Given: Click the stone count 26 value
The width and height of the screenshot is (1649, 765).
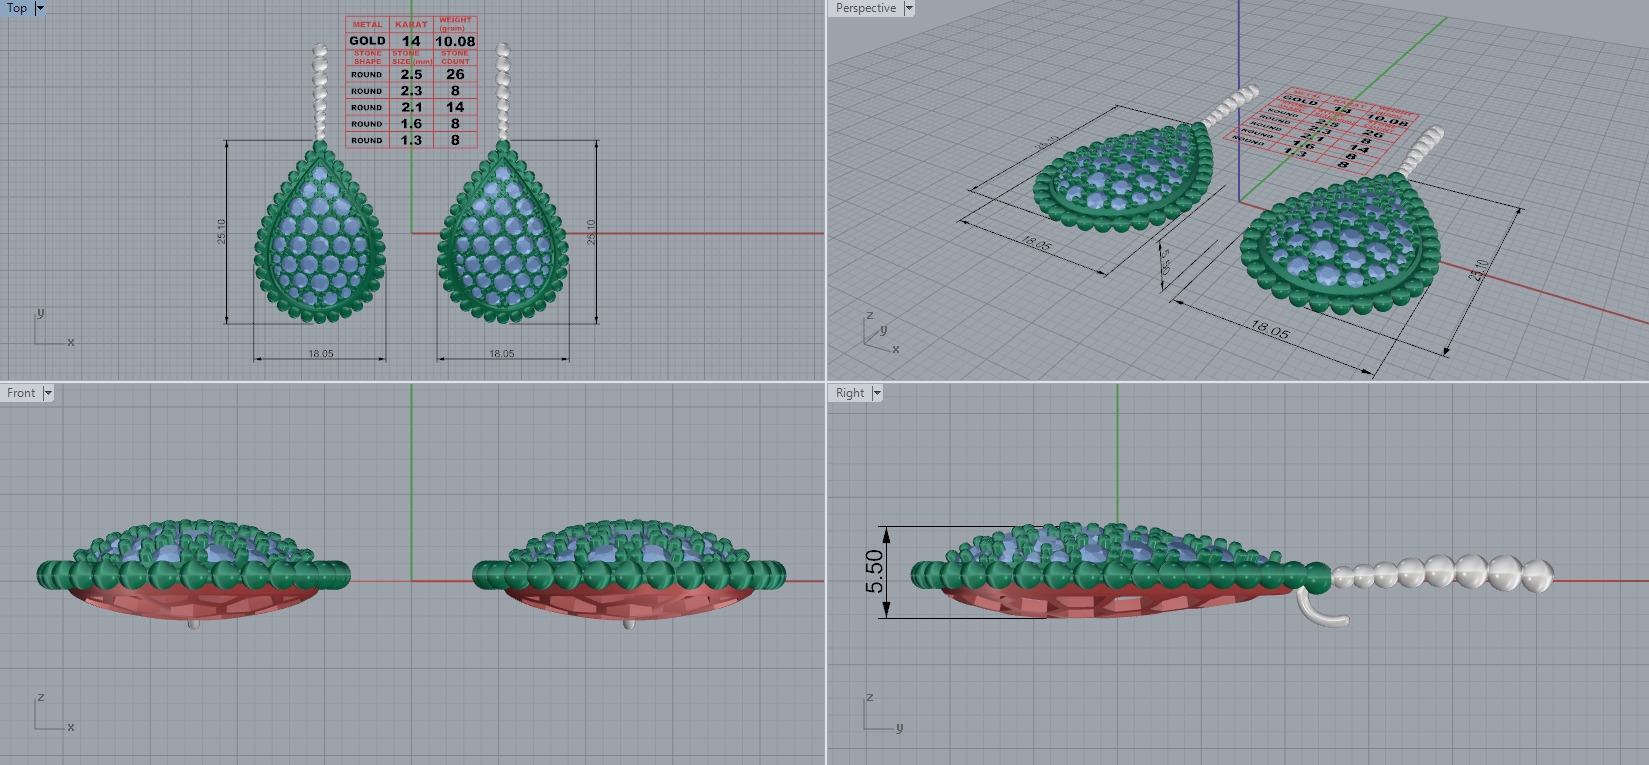Looking at the screenshot, I should (x=455, y=74).
